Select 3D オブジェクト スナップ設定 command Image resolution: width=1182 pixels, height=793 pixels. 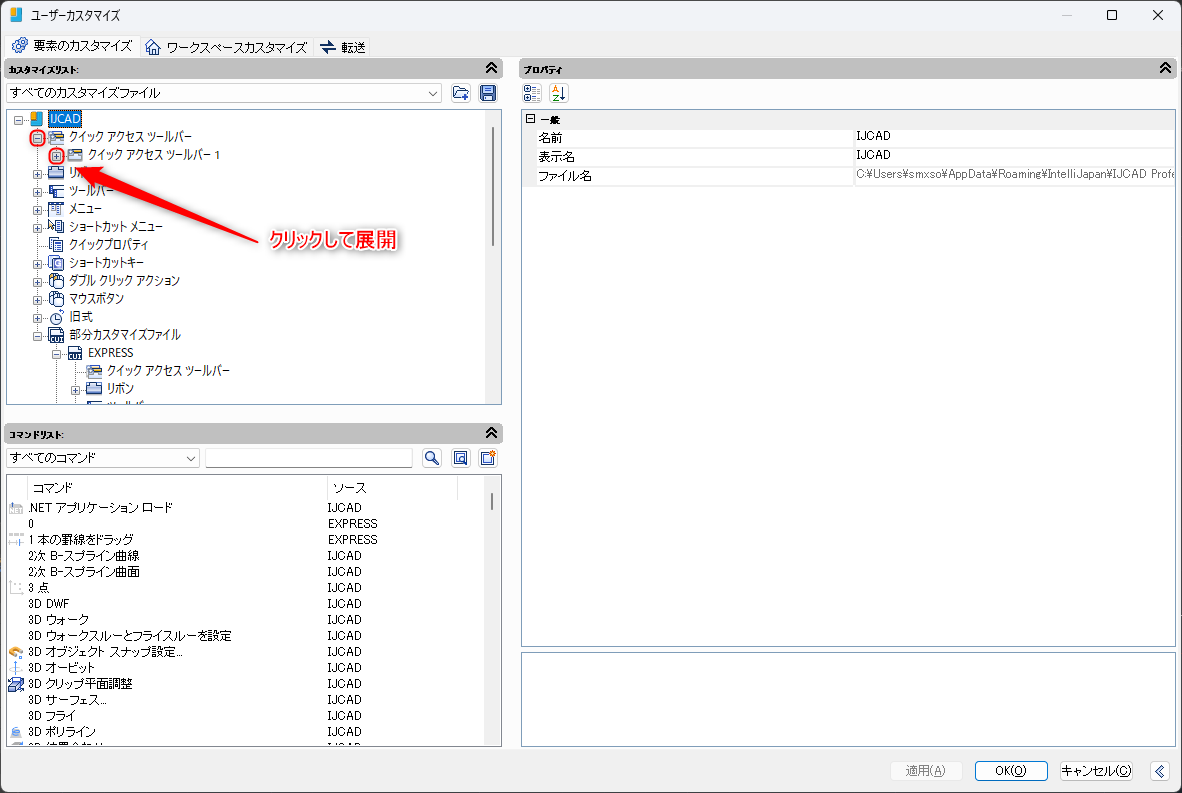106,652
